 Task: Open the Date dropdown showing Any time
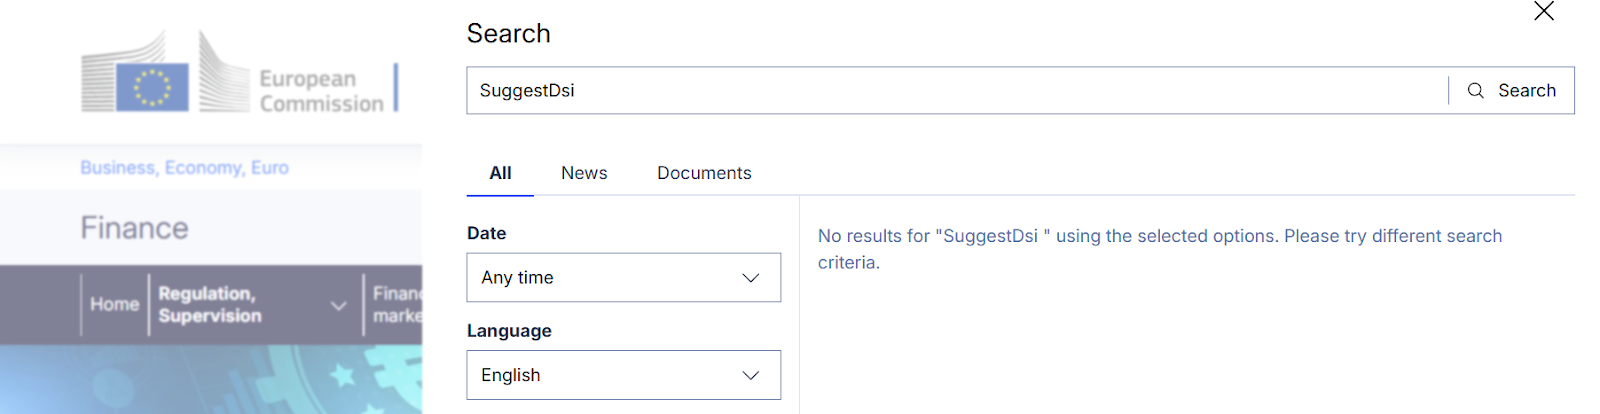(x=624, y=277)
